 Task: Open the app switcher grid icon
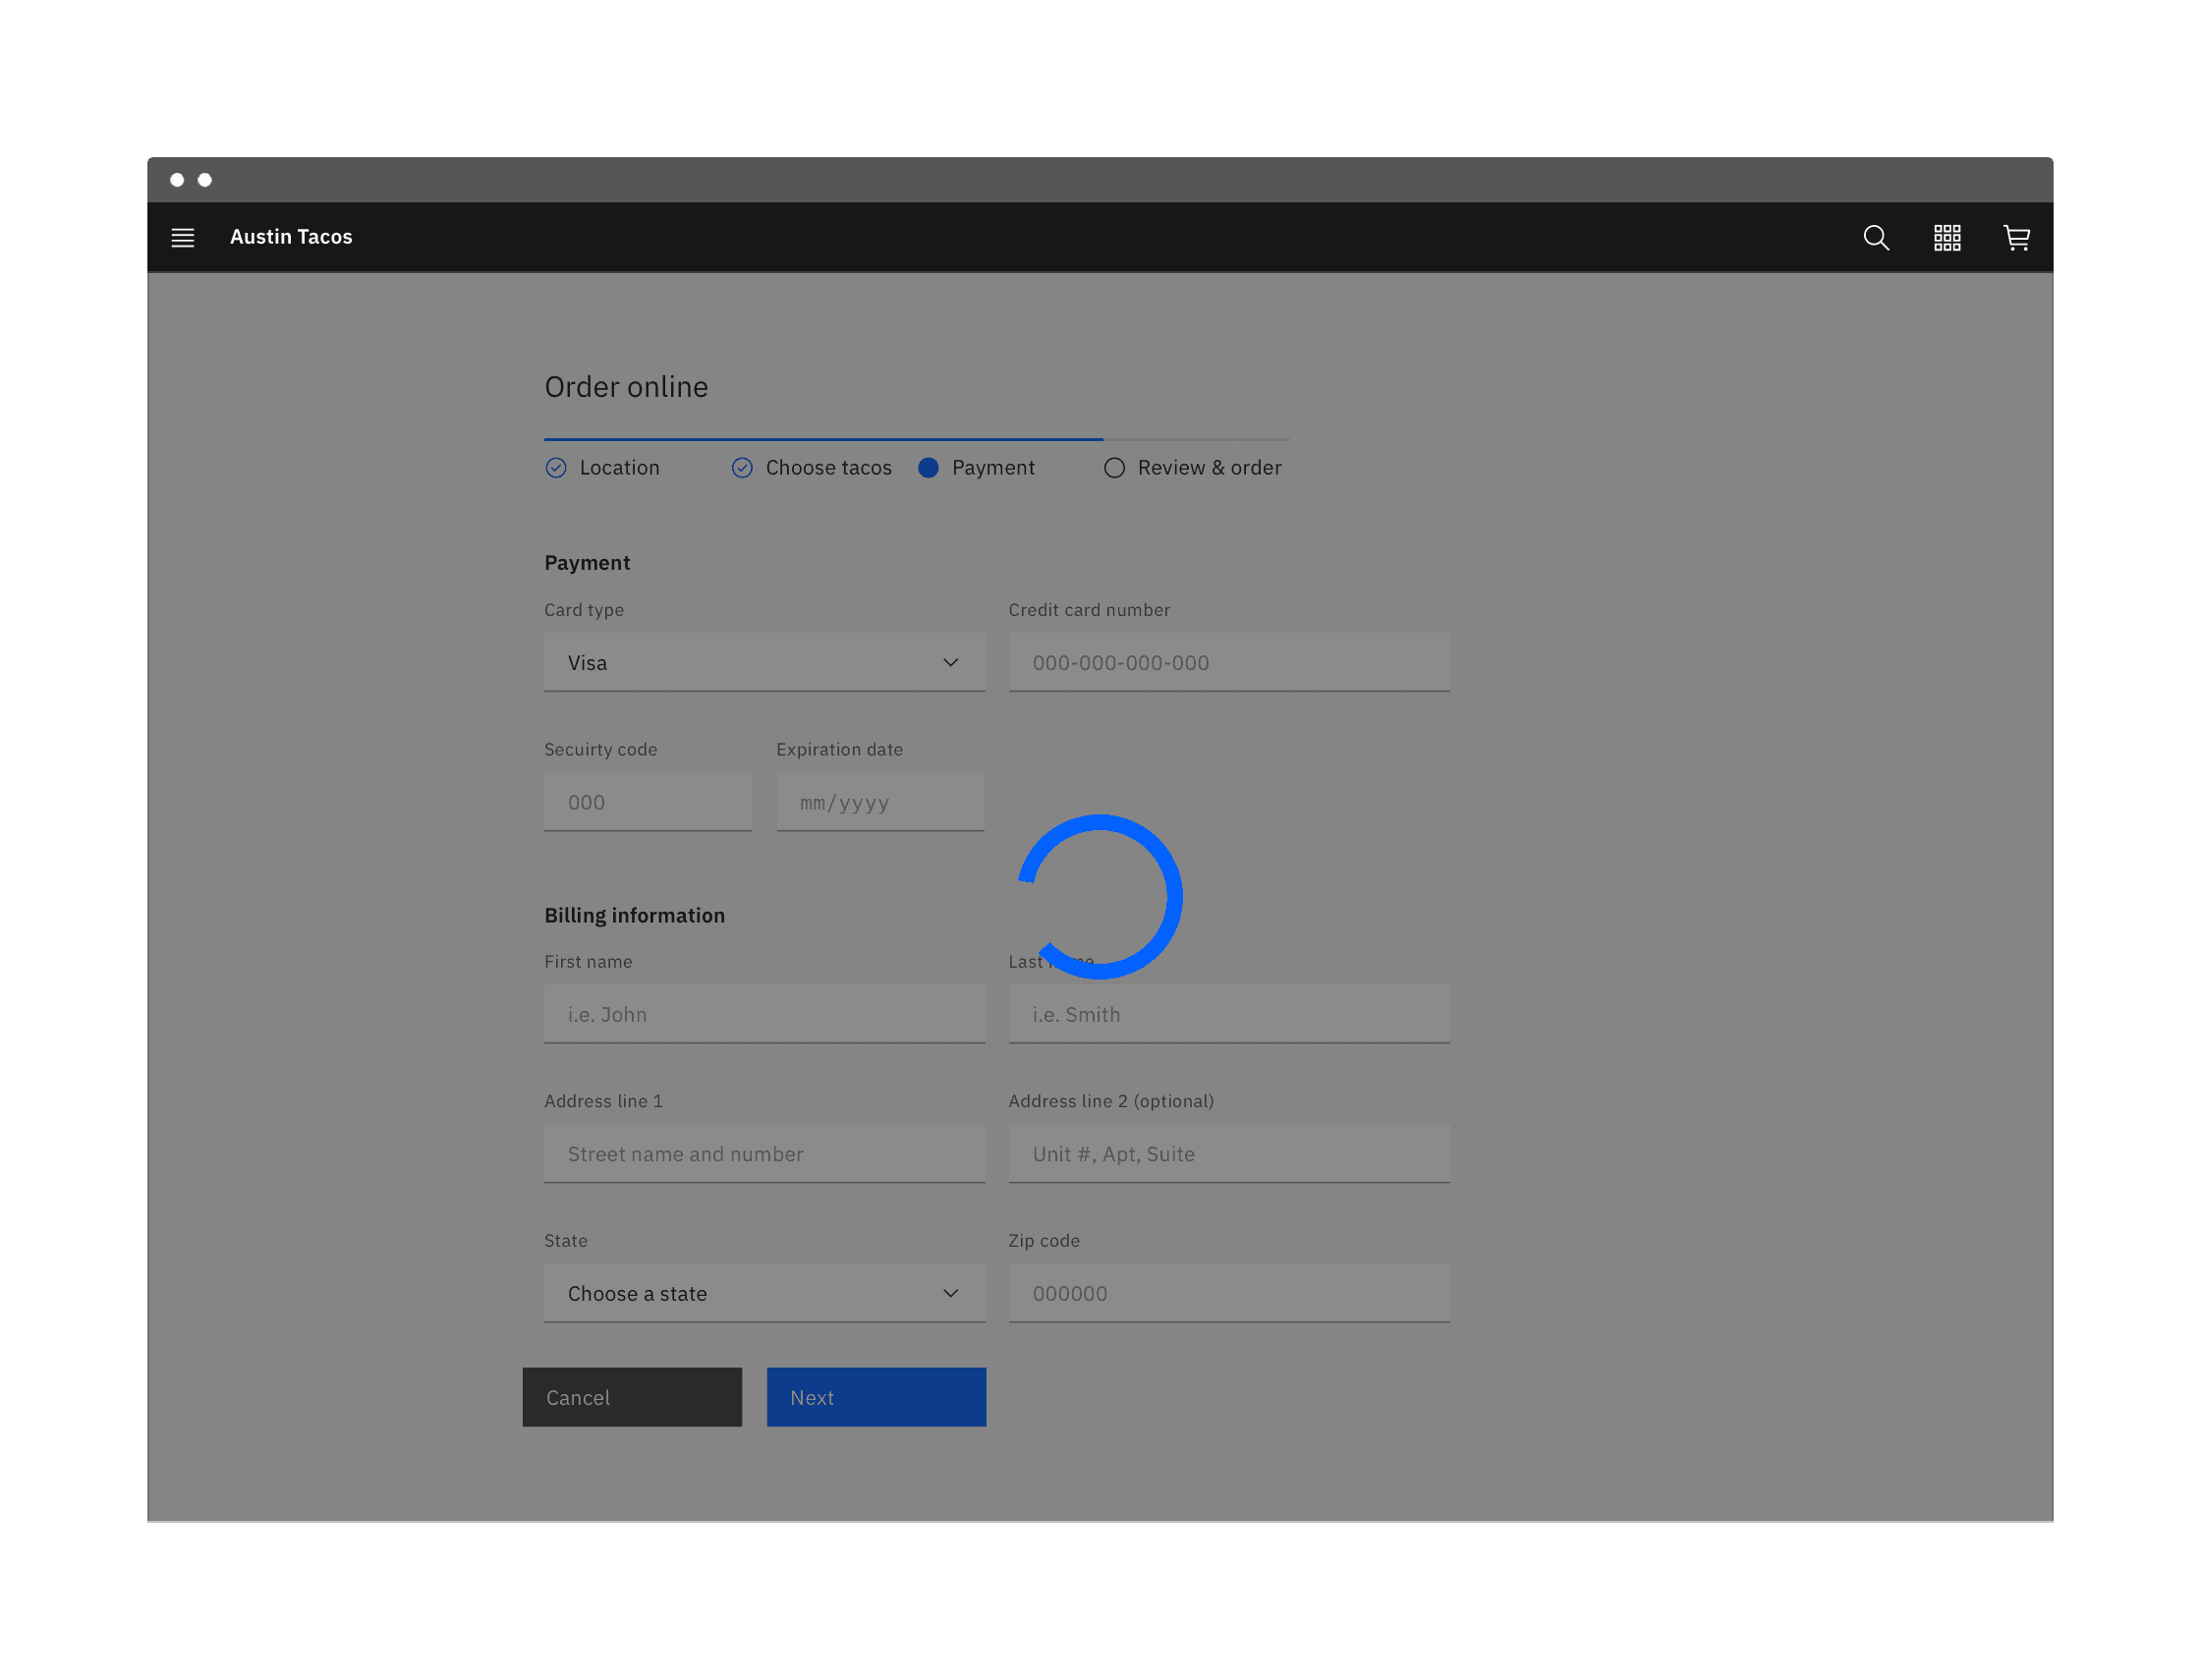coord(1947,237)
